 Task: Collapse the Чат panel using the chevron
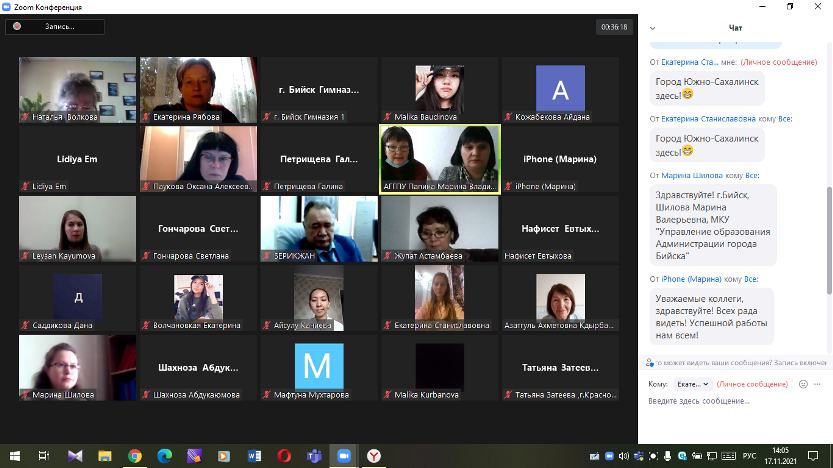pos(653,28)
